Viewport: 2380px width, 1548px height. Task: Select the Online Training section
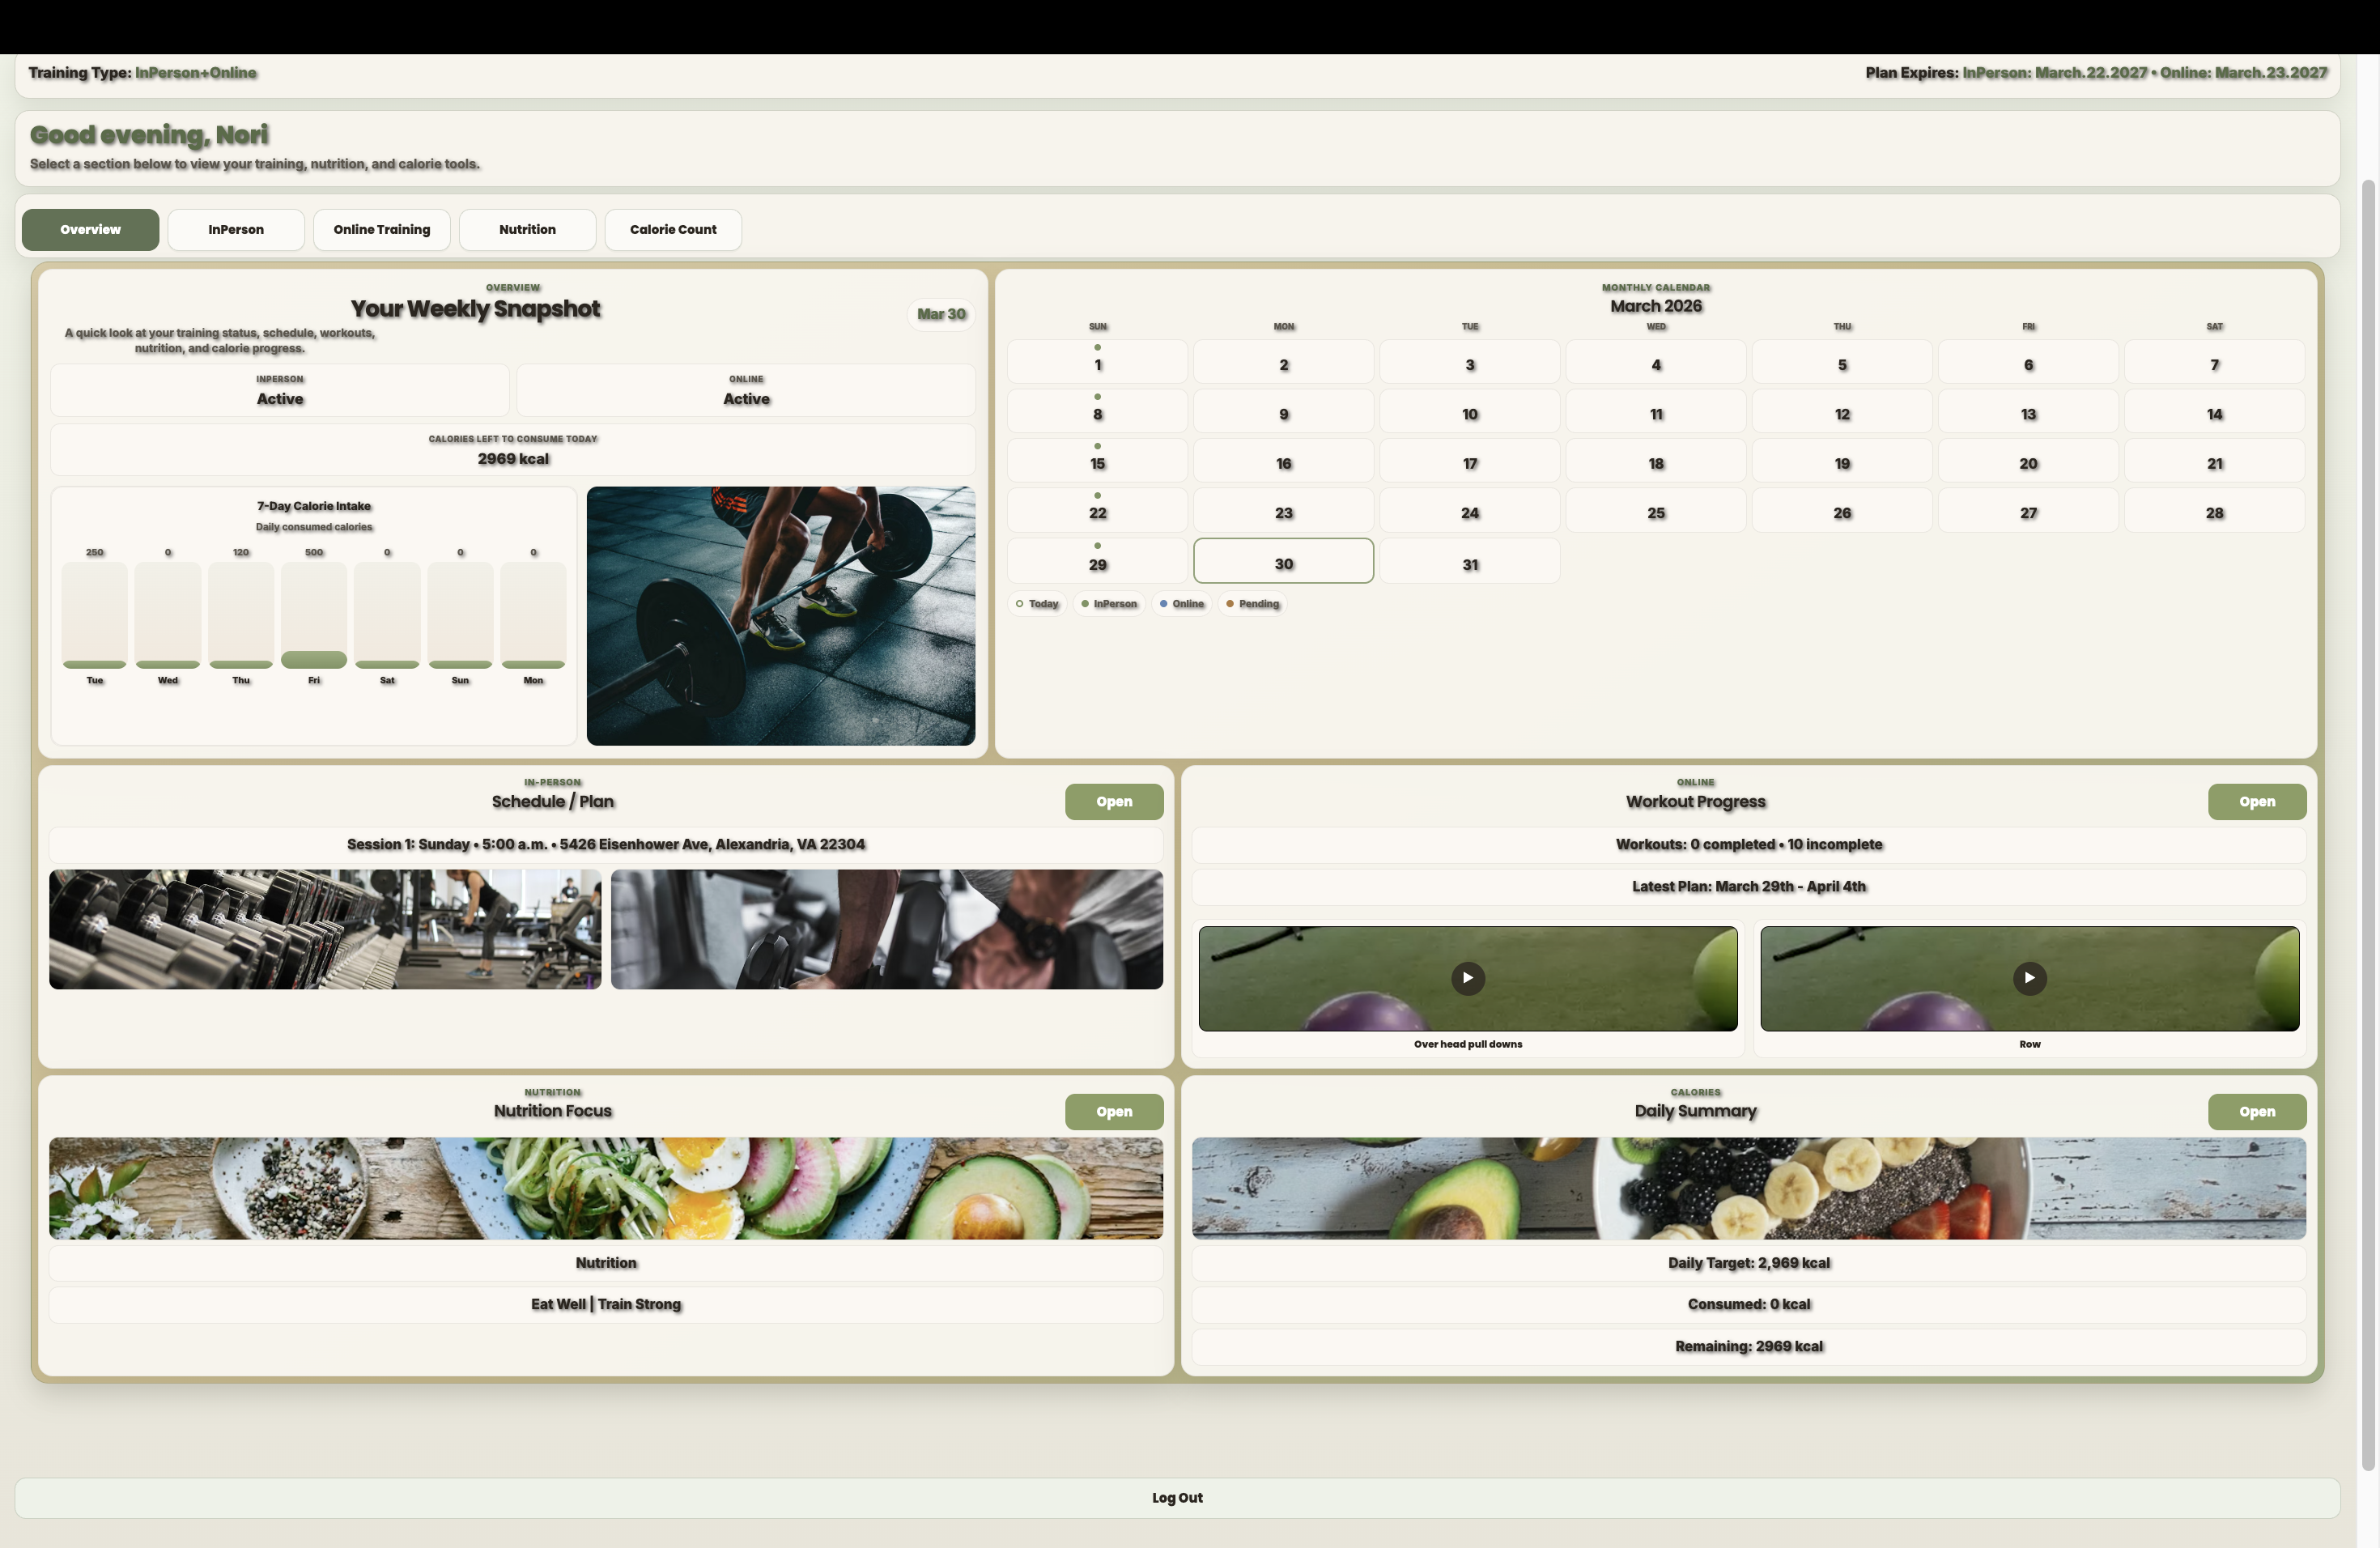pos(381,229)
